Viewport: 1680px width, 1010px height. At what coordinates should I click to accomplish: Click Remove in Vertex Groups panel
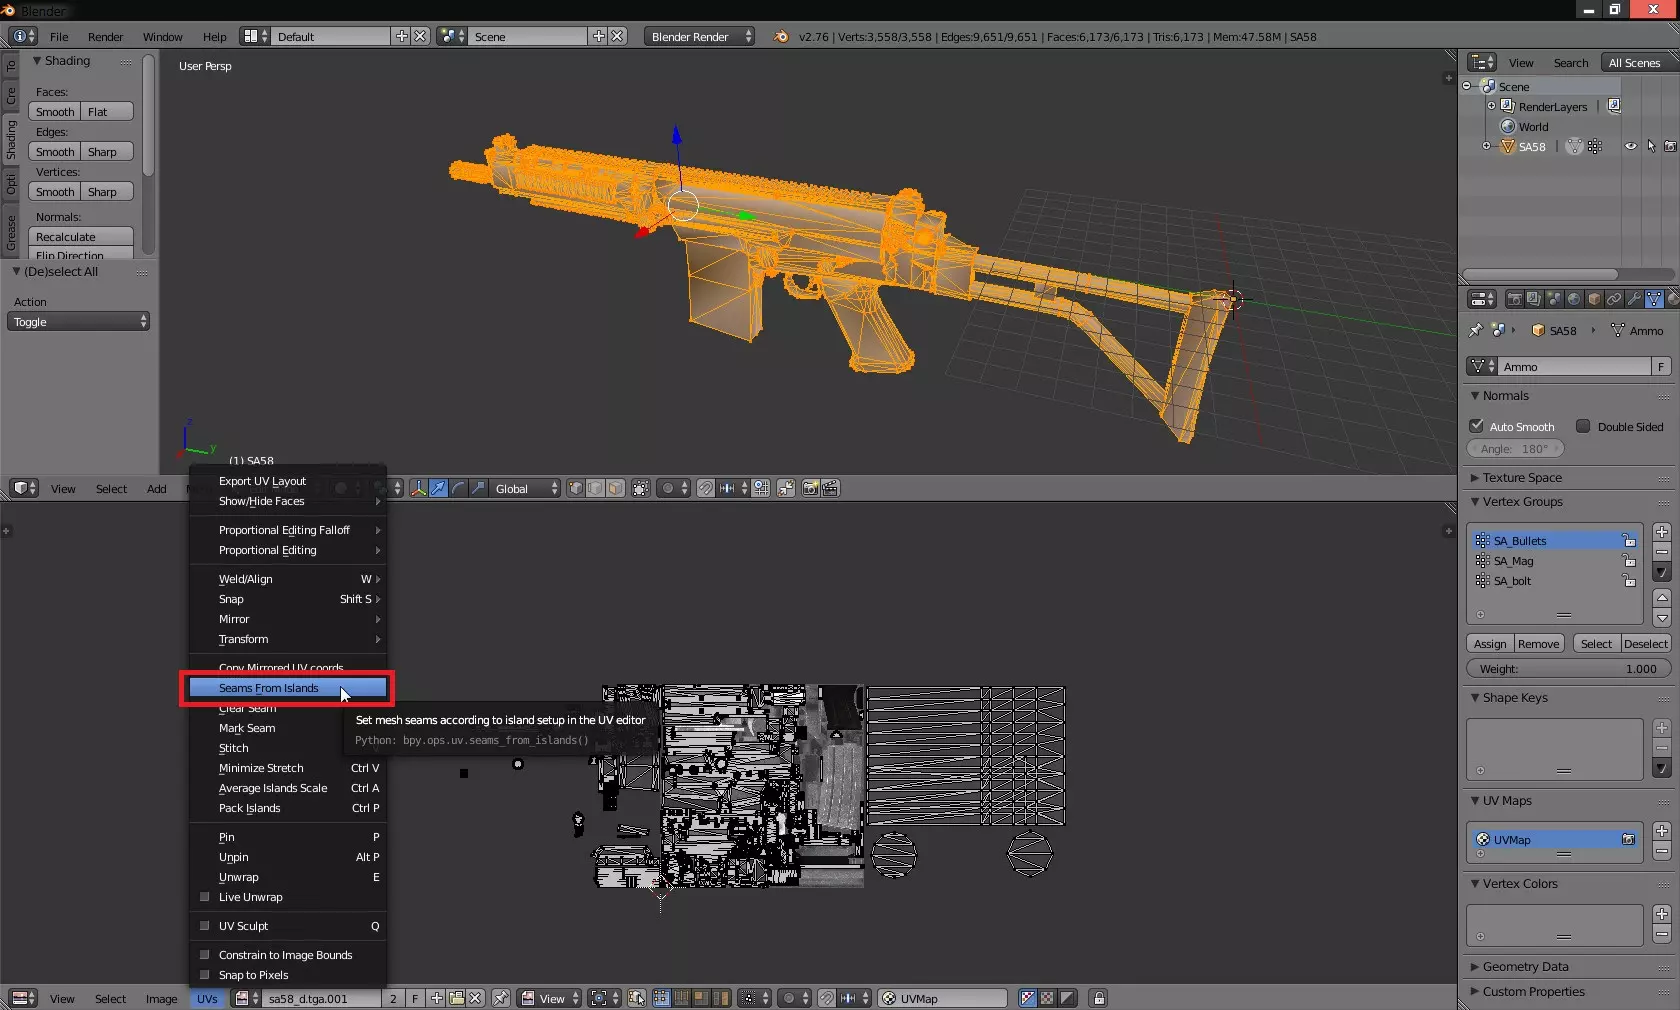pyautogui.click(x=1539, y=644)
